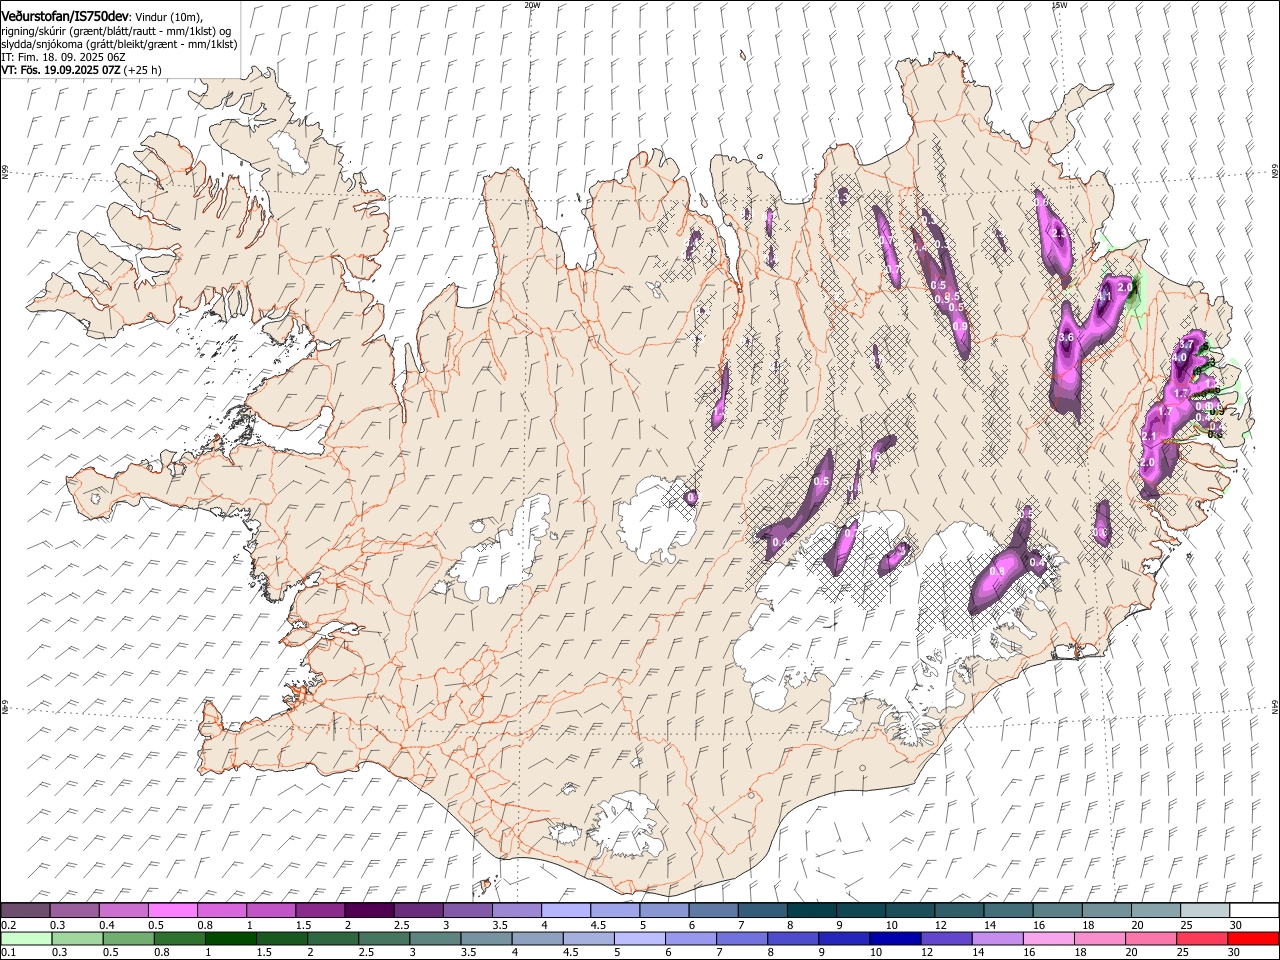This screenshot has height=960, width=1280.
Task: Pick the upper scale 0.8–1 magenta swatch
Action: click(221, 911)
